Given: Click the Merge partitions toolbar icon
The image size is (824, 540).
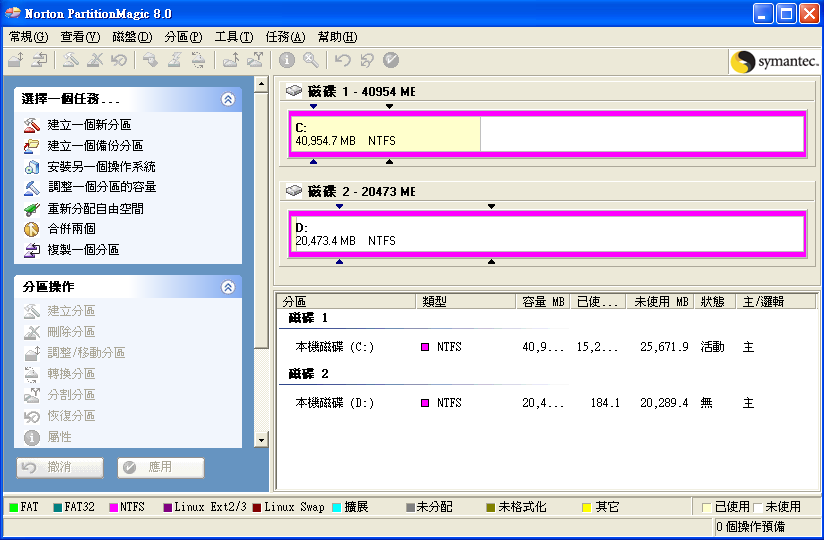Looking at the screenshot, I should click(x=231, y=60).
